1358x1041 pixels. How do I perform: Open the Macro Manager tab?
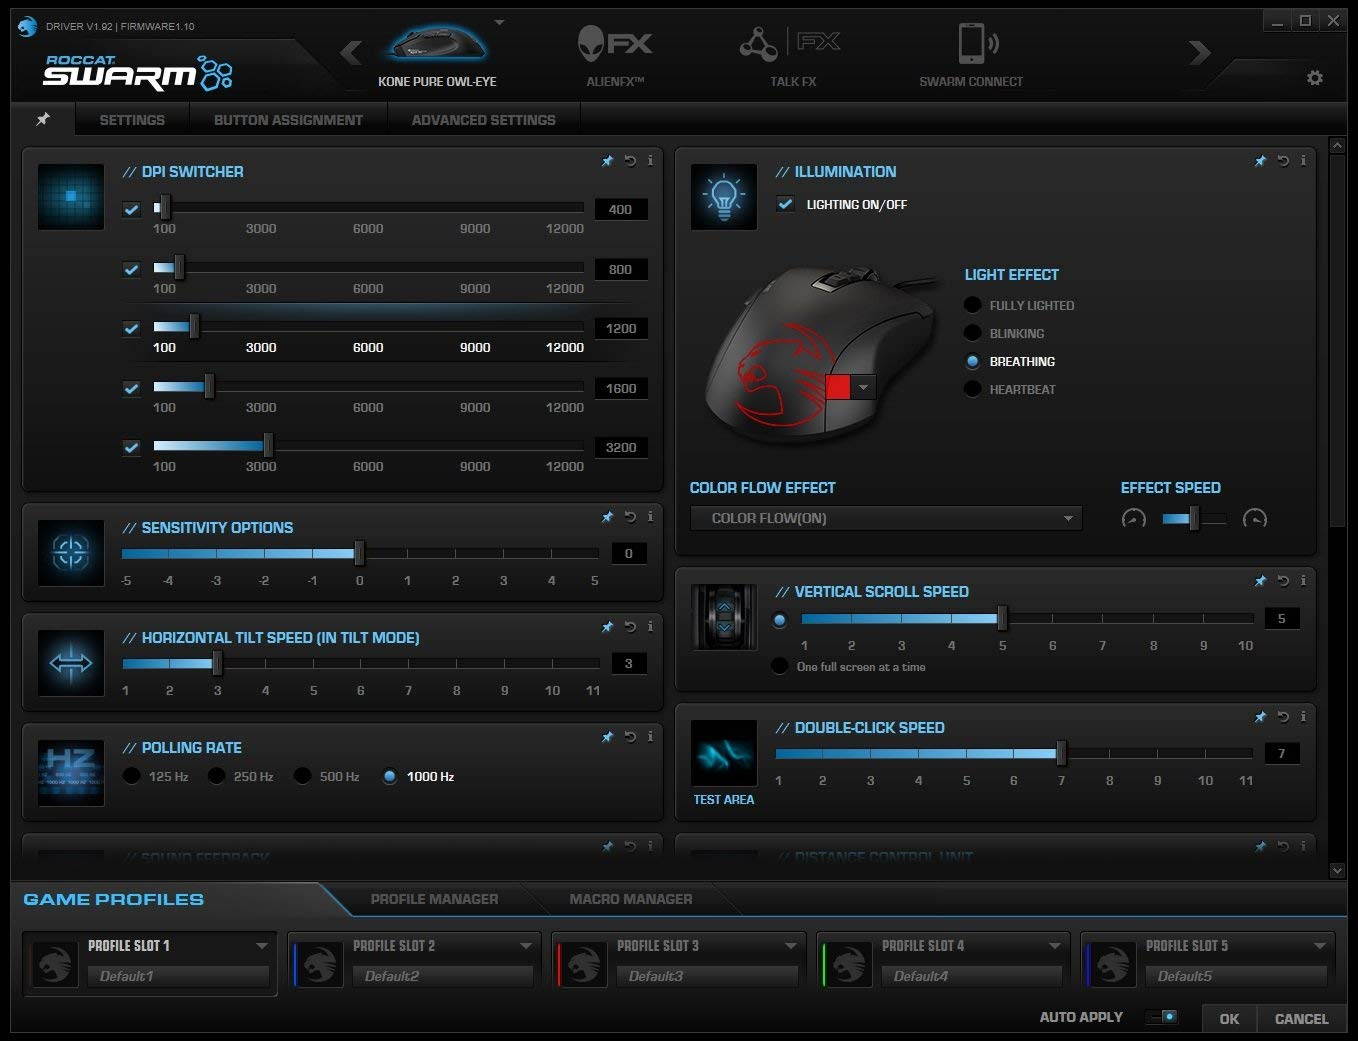coord(630,899)
